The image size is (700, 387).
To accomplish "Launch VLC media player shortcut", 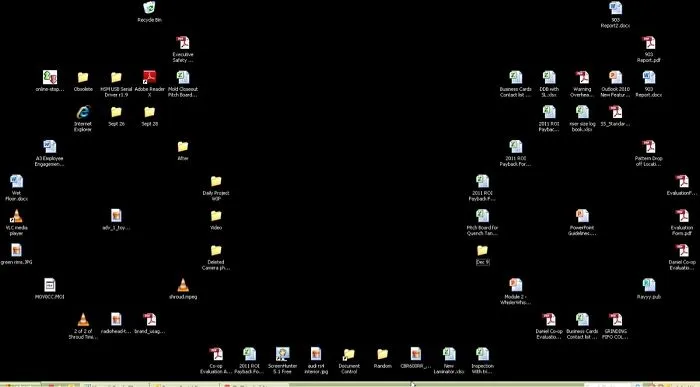I will [x=17, y=216].
